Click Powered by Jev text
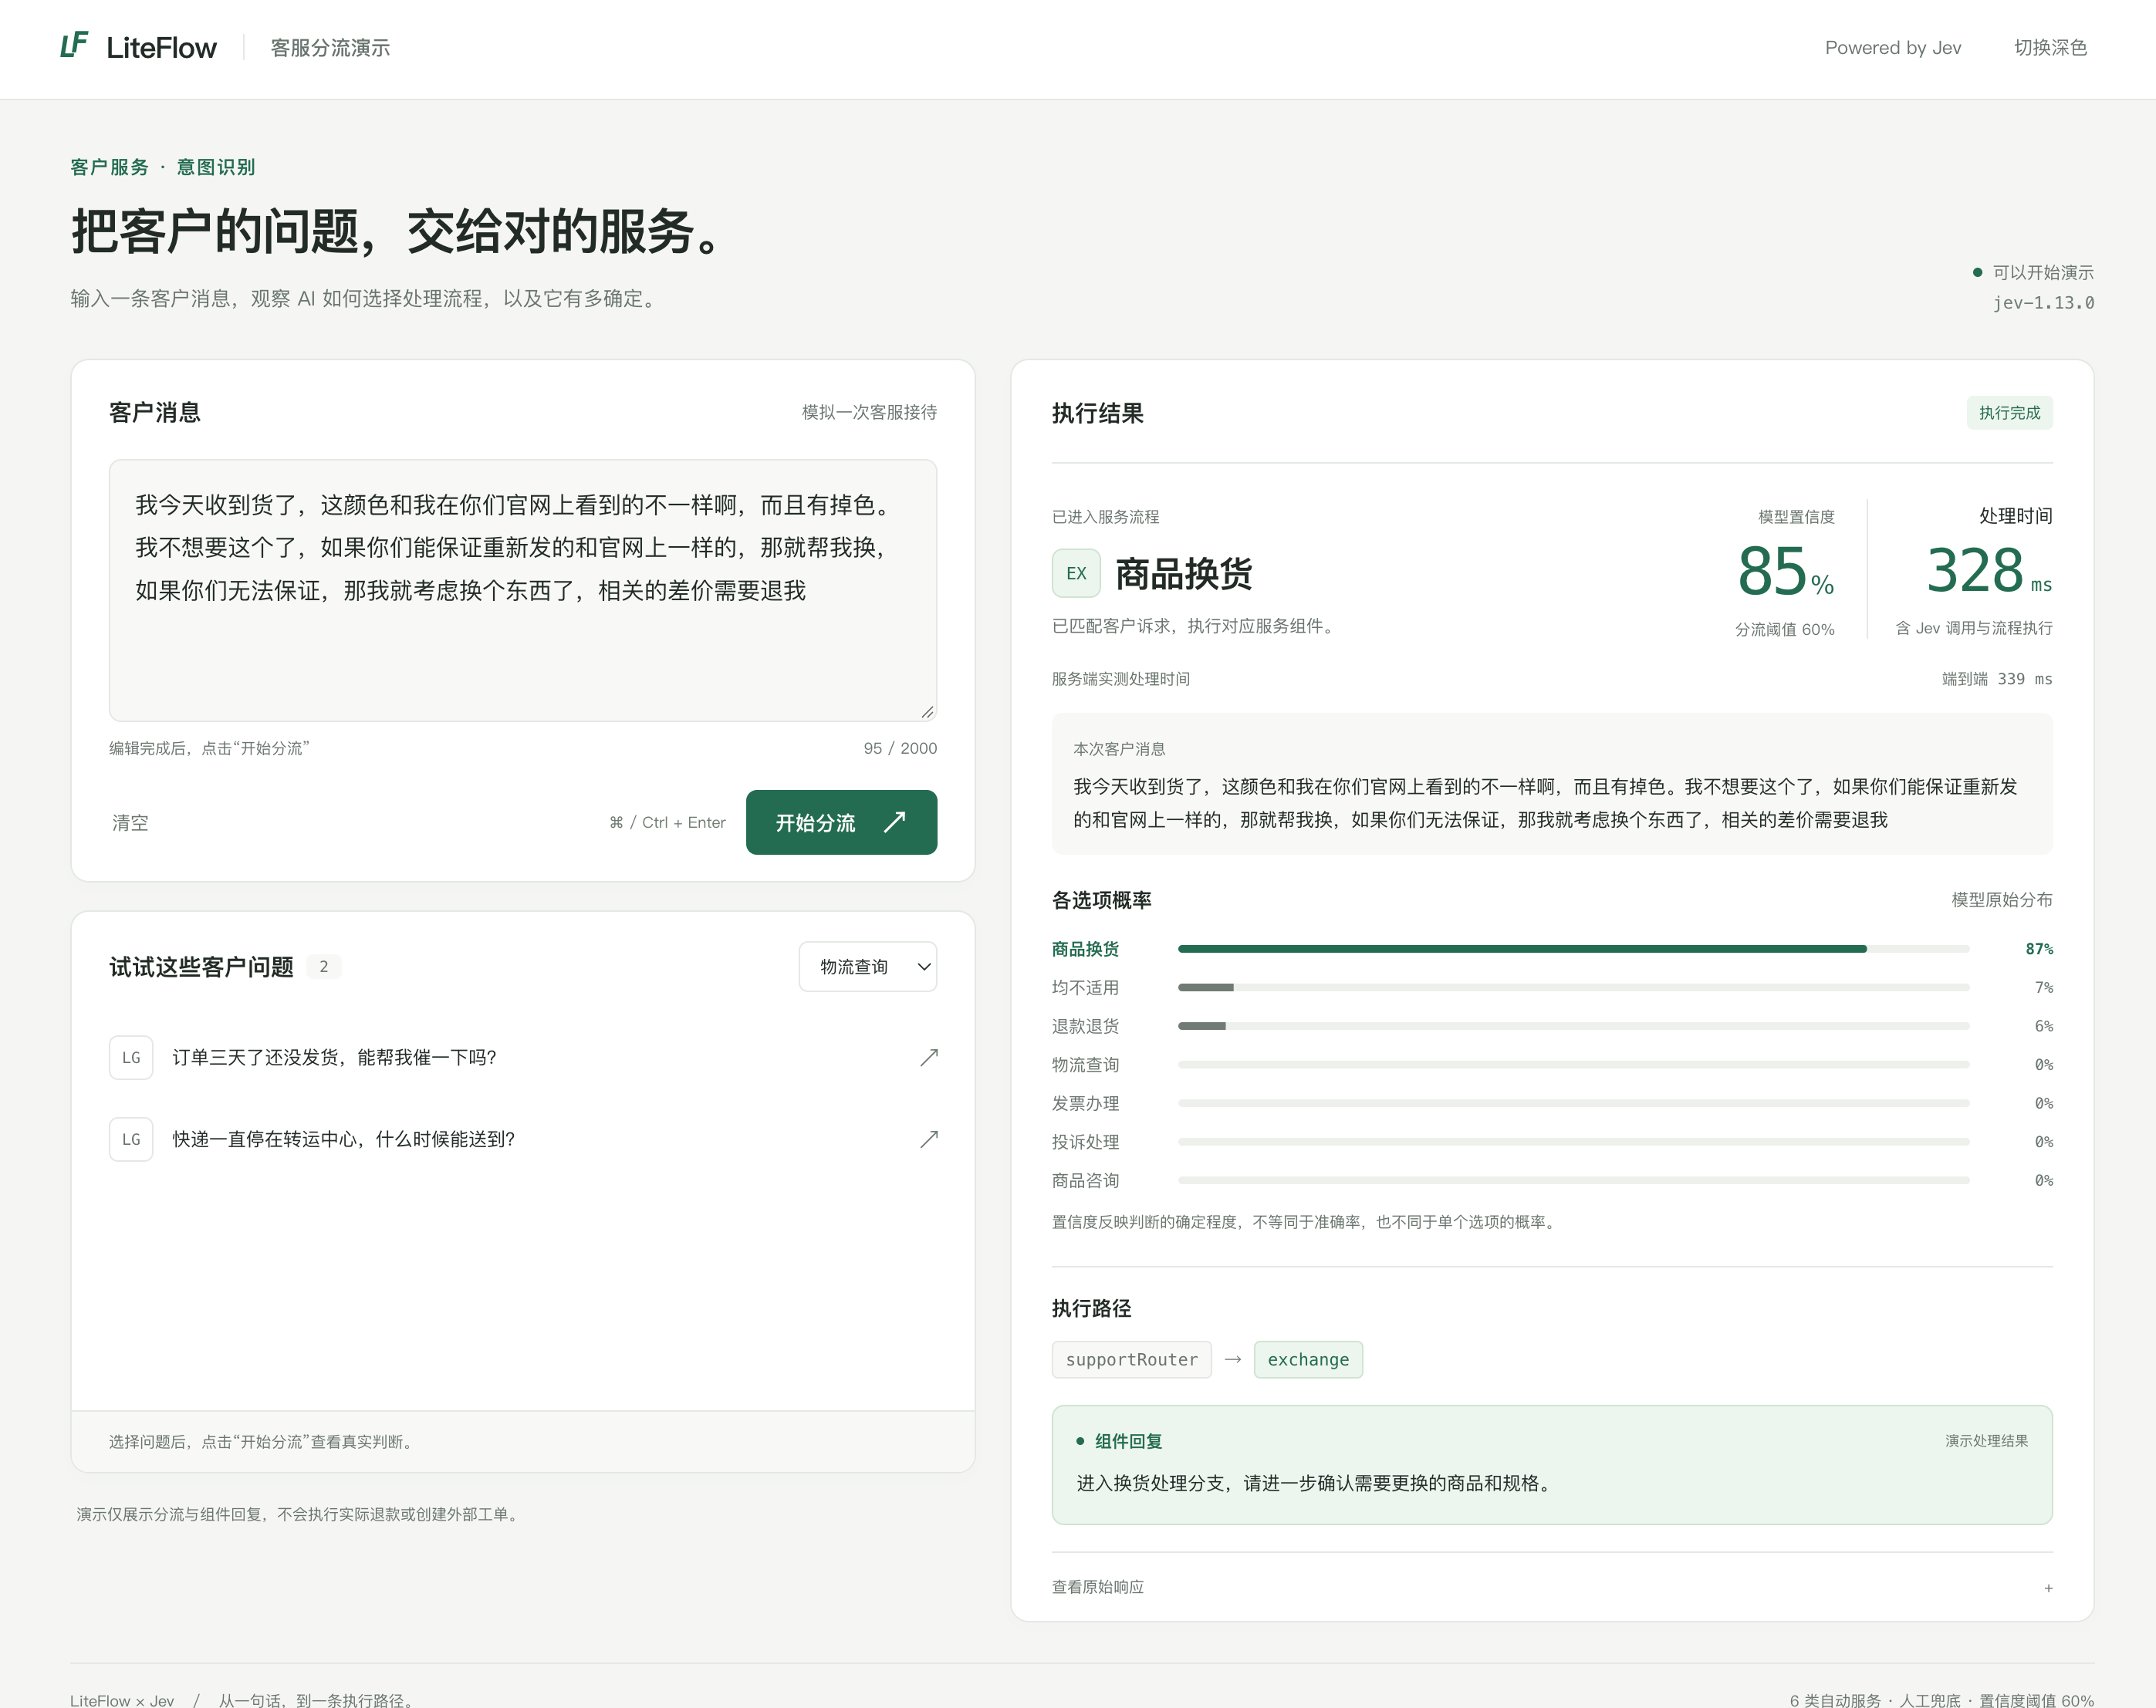The width and height of the screenshot is (2156, 1708). point(1892,47)
